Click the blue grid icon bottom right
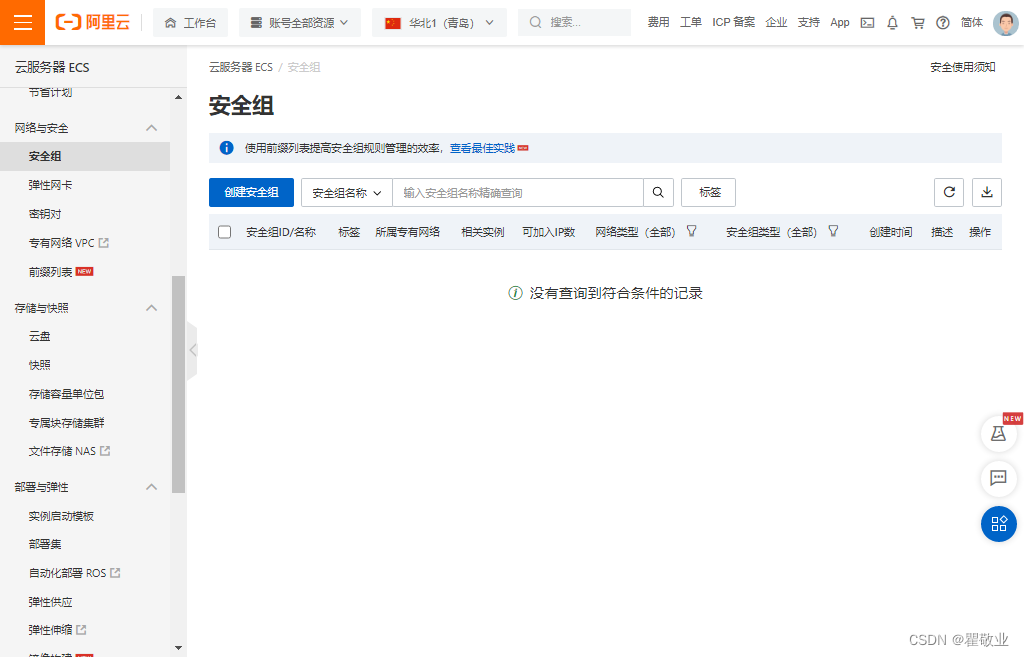The height and width of the screenshot is (657, 1024). tap(998, 524)
